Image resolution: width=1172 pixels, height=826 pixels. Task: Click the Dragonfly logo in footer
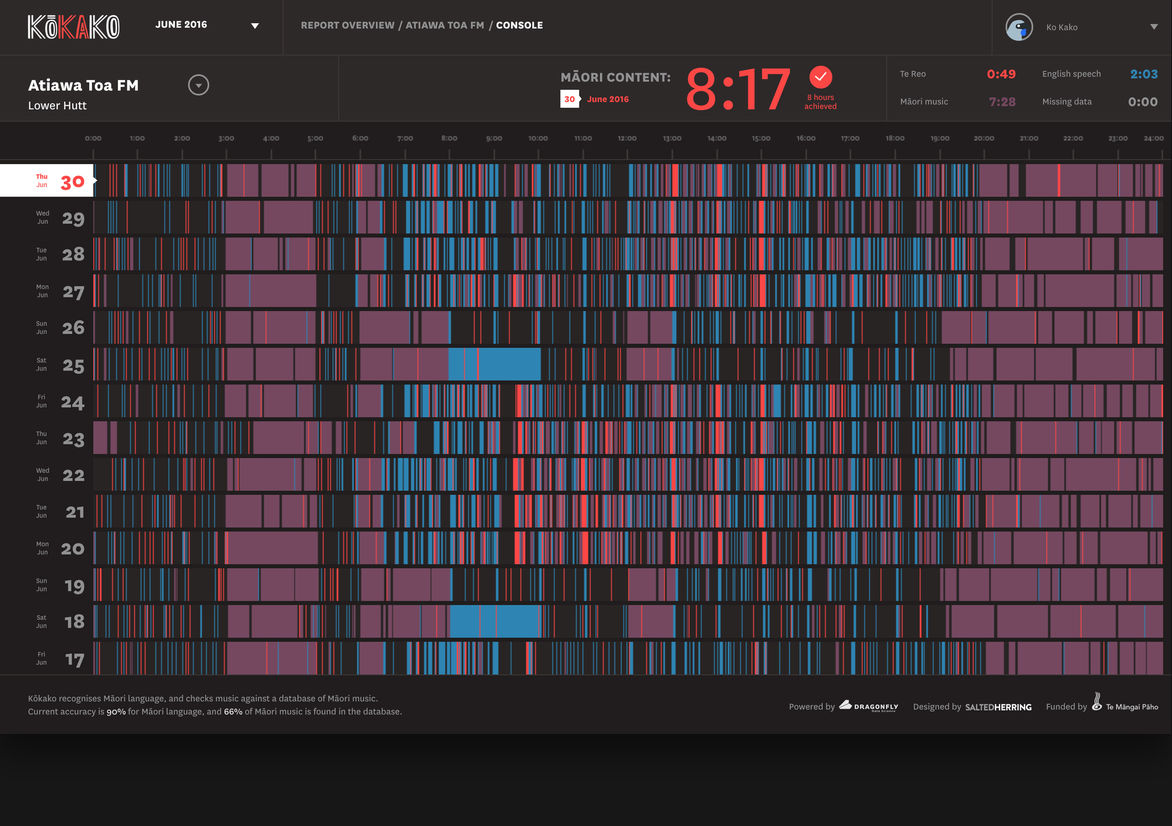point(868,706)
